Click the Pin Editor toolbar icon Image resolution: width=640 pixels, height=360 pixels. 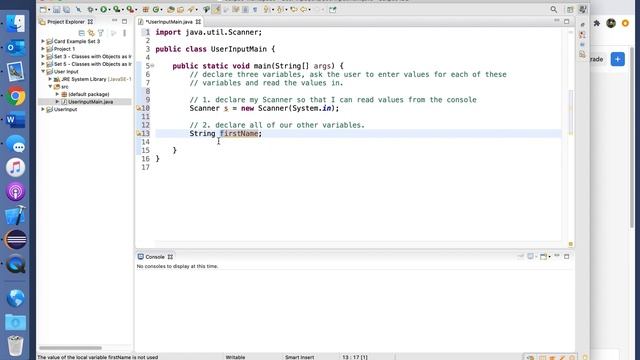(333, 9)
